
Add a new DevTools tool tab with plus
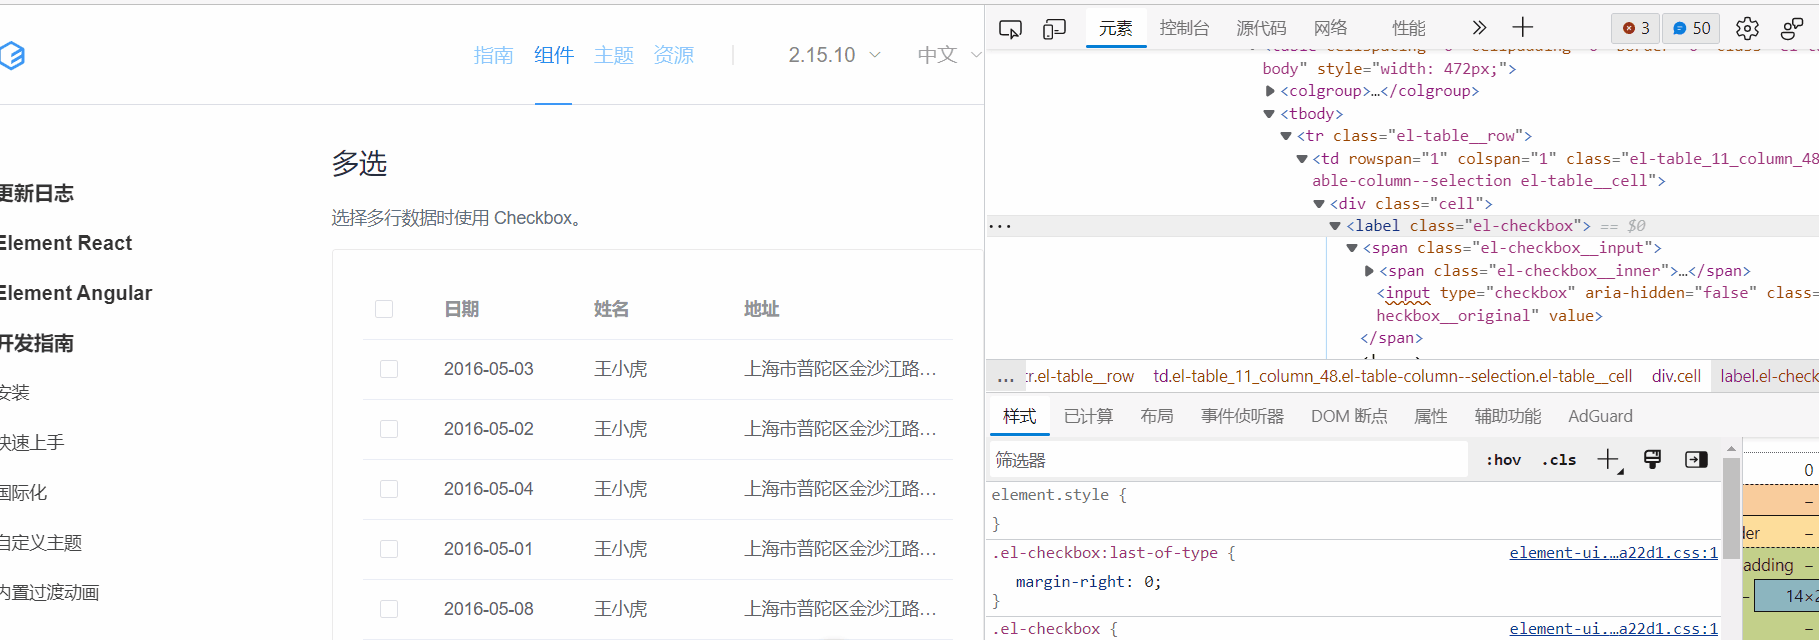coord(1522,28)
